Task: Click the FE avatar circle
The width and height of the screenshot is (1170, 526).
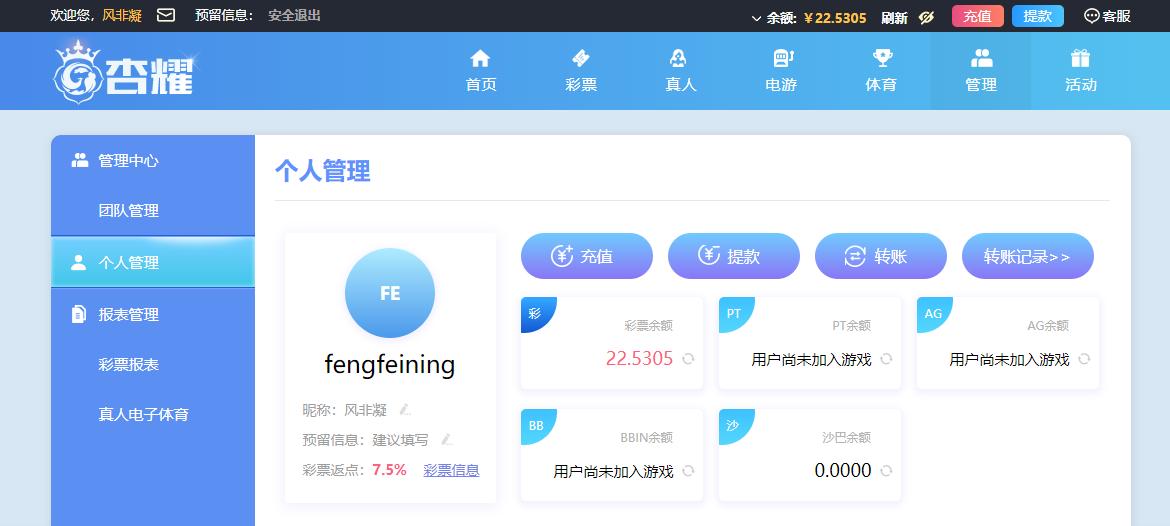Action: [390, 293]
